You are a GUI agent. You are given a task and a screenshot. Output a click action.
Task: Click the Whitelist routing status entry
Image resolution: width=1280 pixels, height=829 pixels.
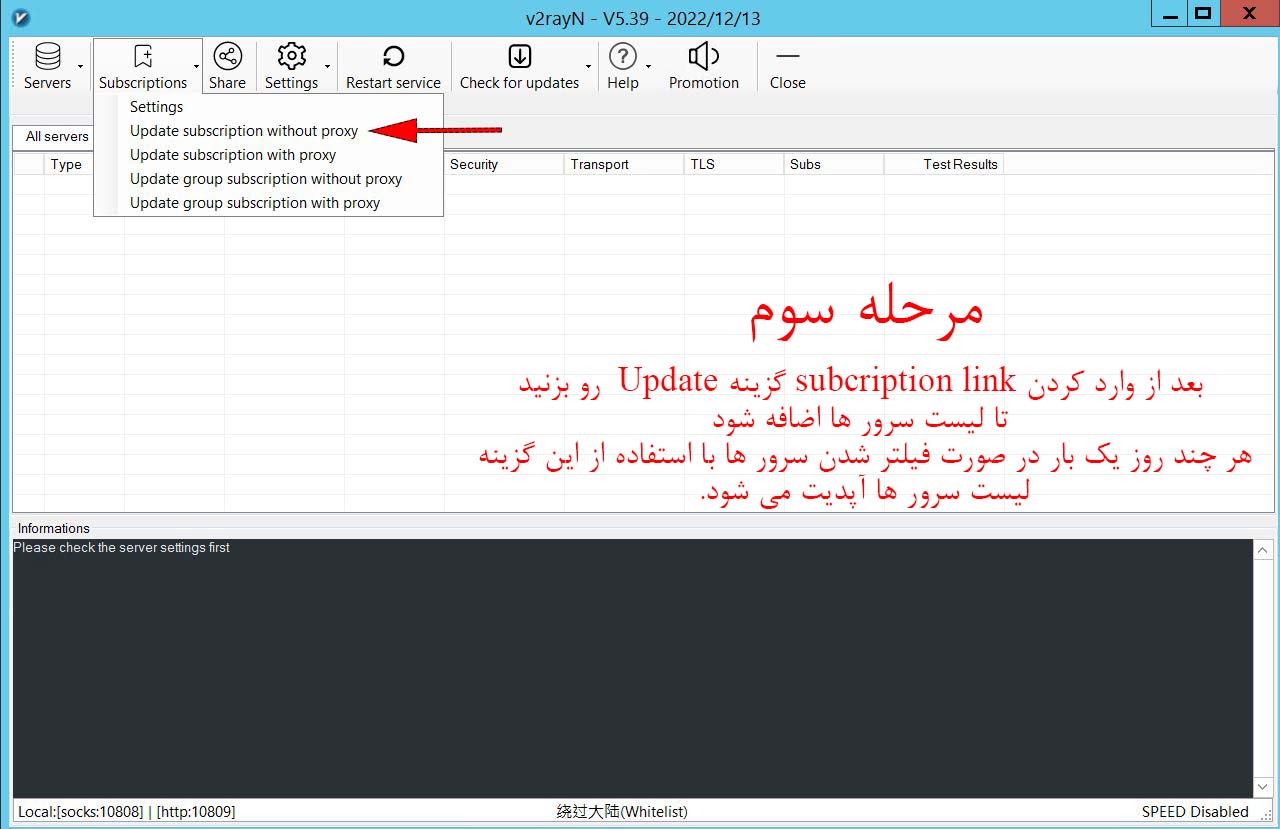pos(622,812)
